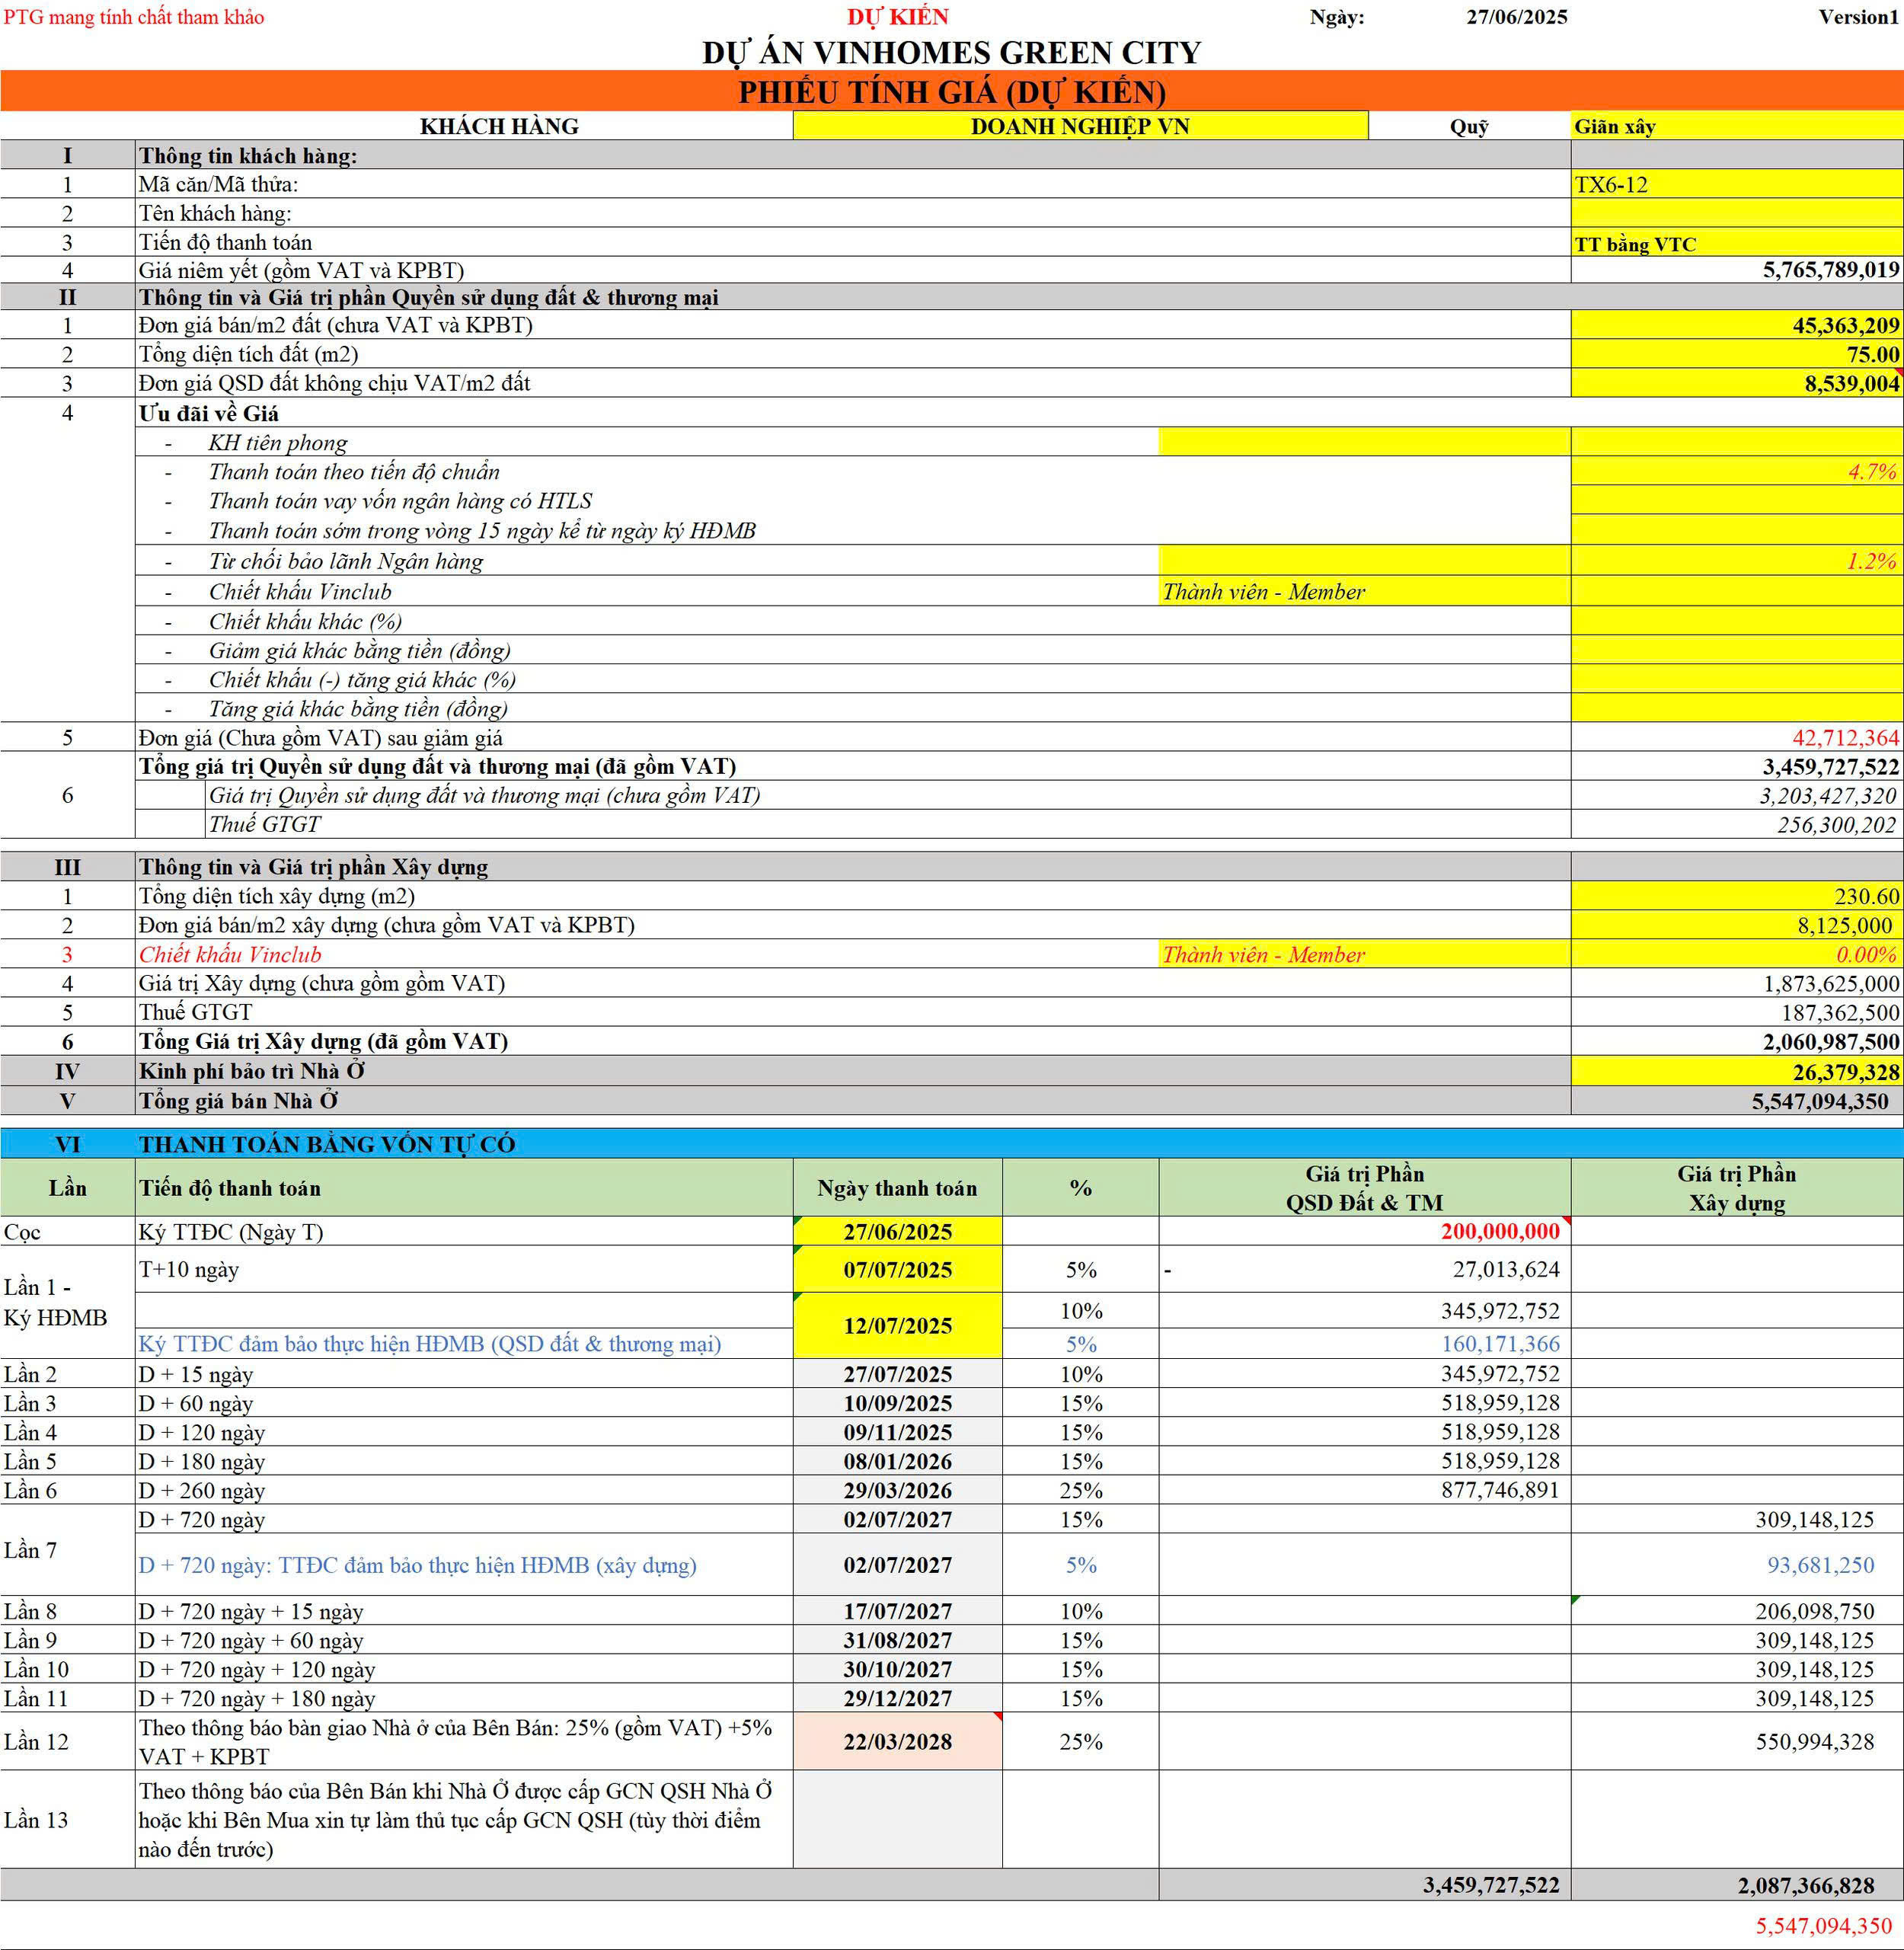
Task: Click Lần 3 date 10/09/2025
Action: coord(898,1403)
